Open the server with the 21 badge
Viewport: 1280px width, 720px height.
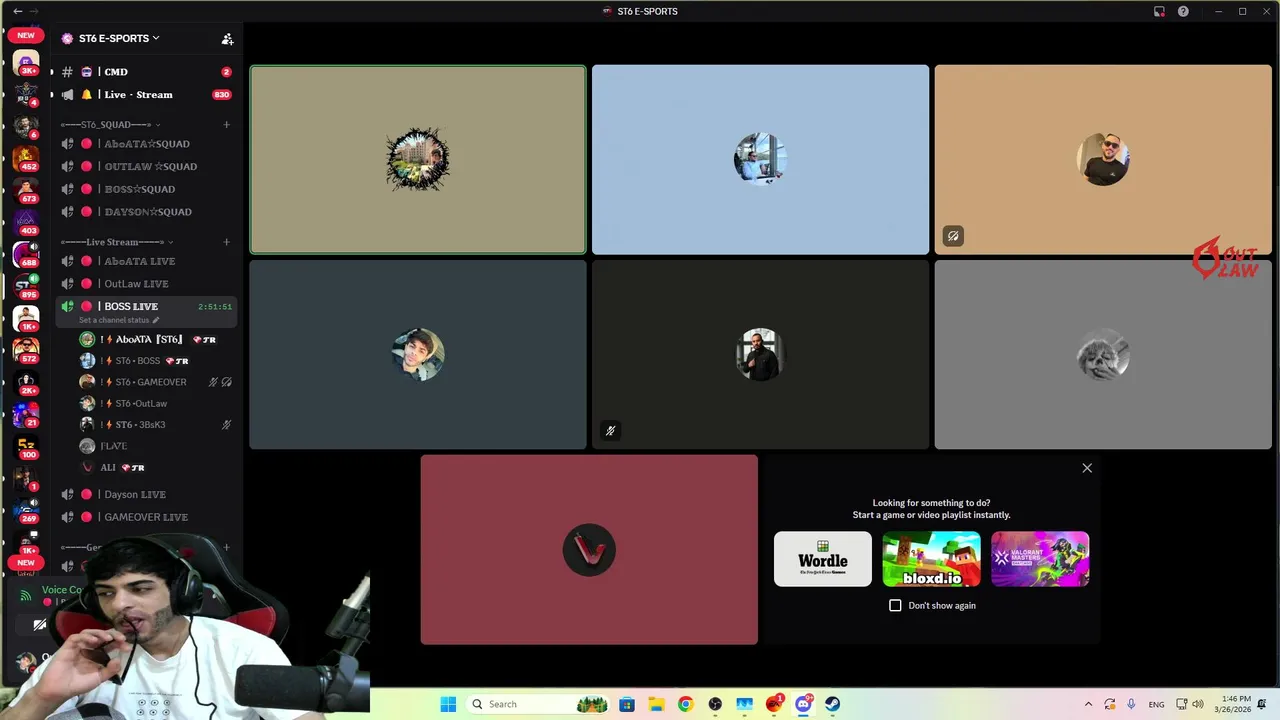pyautogui.click(x=26, y=414)
